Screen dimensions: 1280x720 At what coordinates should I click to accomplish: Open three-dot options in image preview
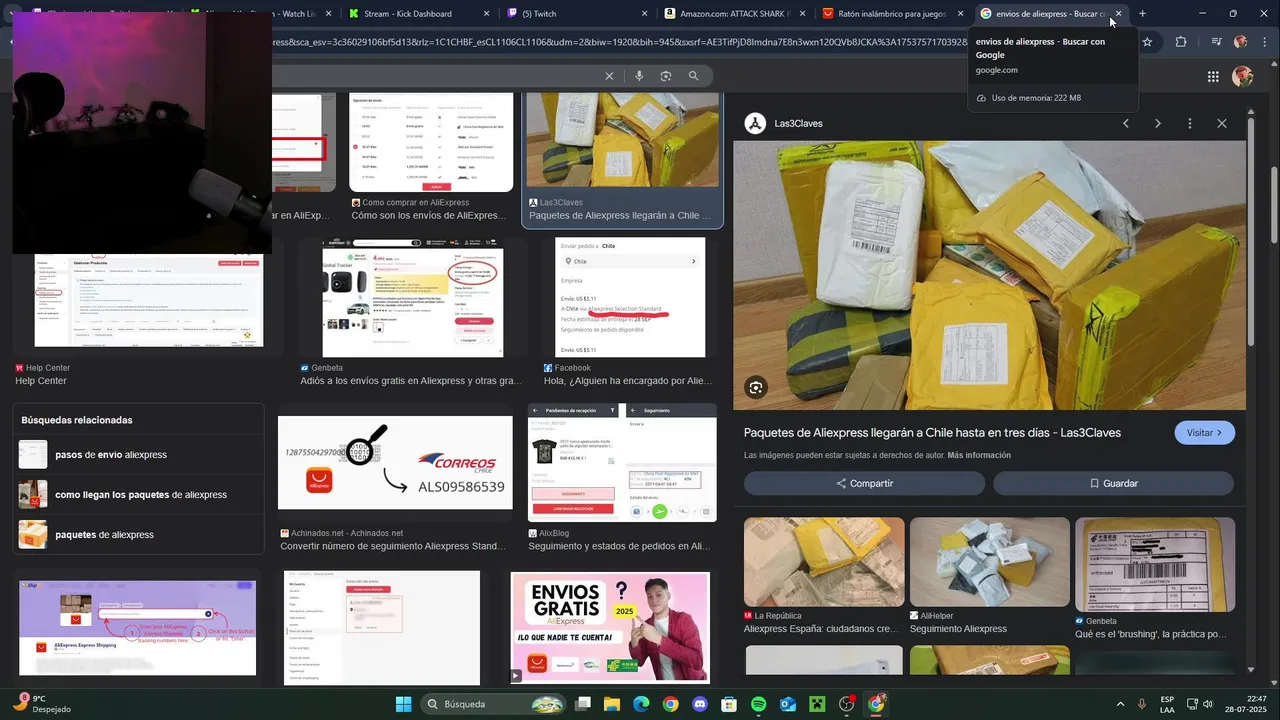pos(1190,124)
